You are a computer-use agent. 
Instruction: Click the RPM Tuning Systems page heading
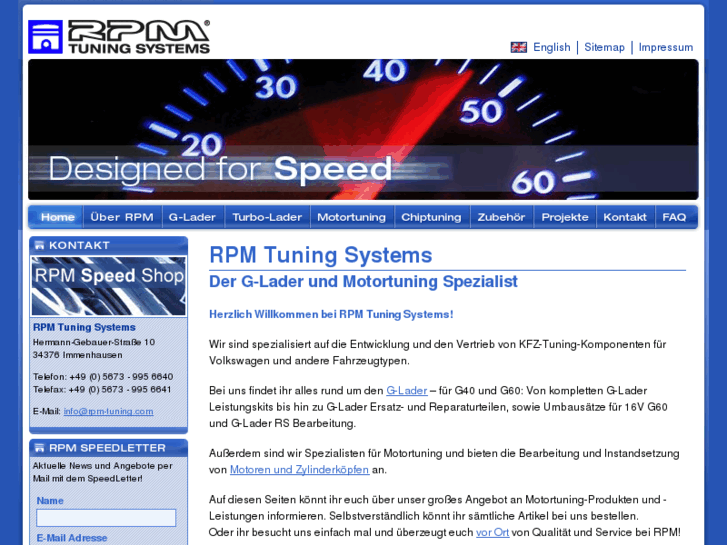(x=321, y=255)
